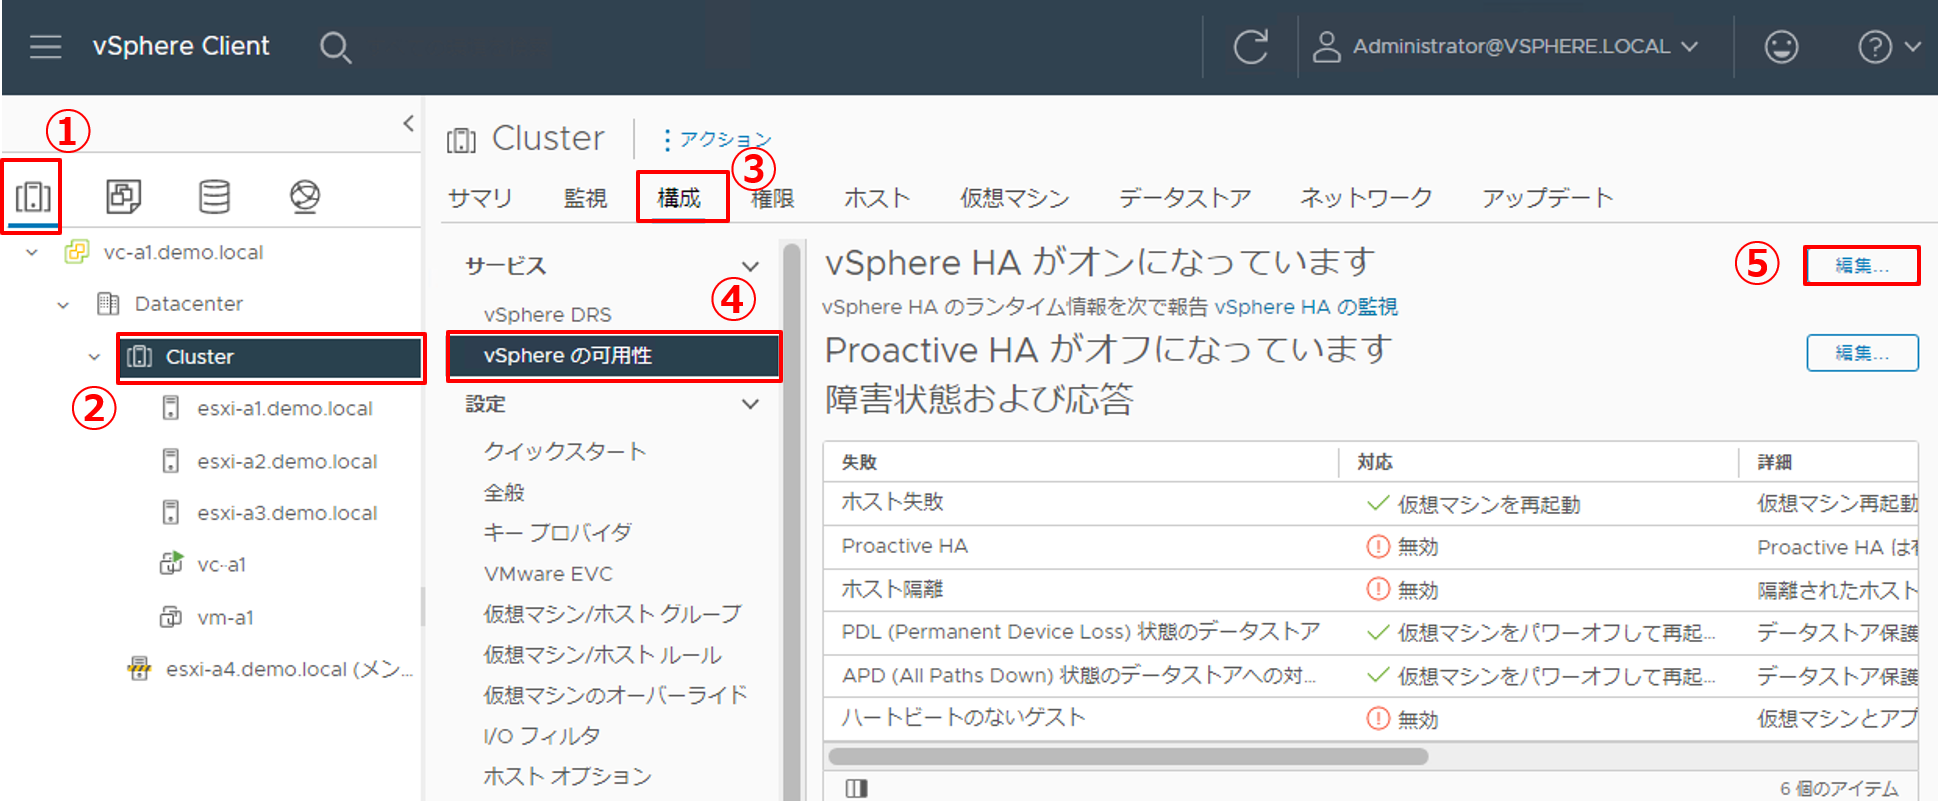Switch to VMs and Templates view
The image size is (1938, 801).
pos(123,196)
